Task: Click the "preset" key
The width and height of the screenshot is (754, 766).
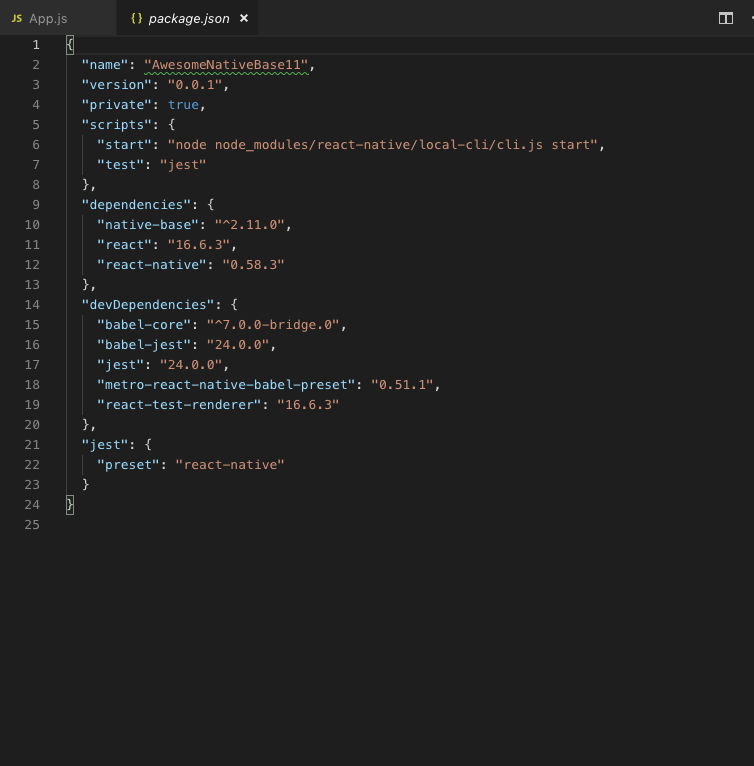Action: 129,465
